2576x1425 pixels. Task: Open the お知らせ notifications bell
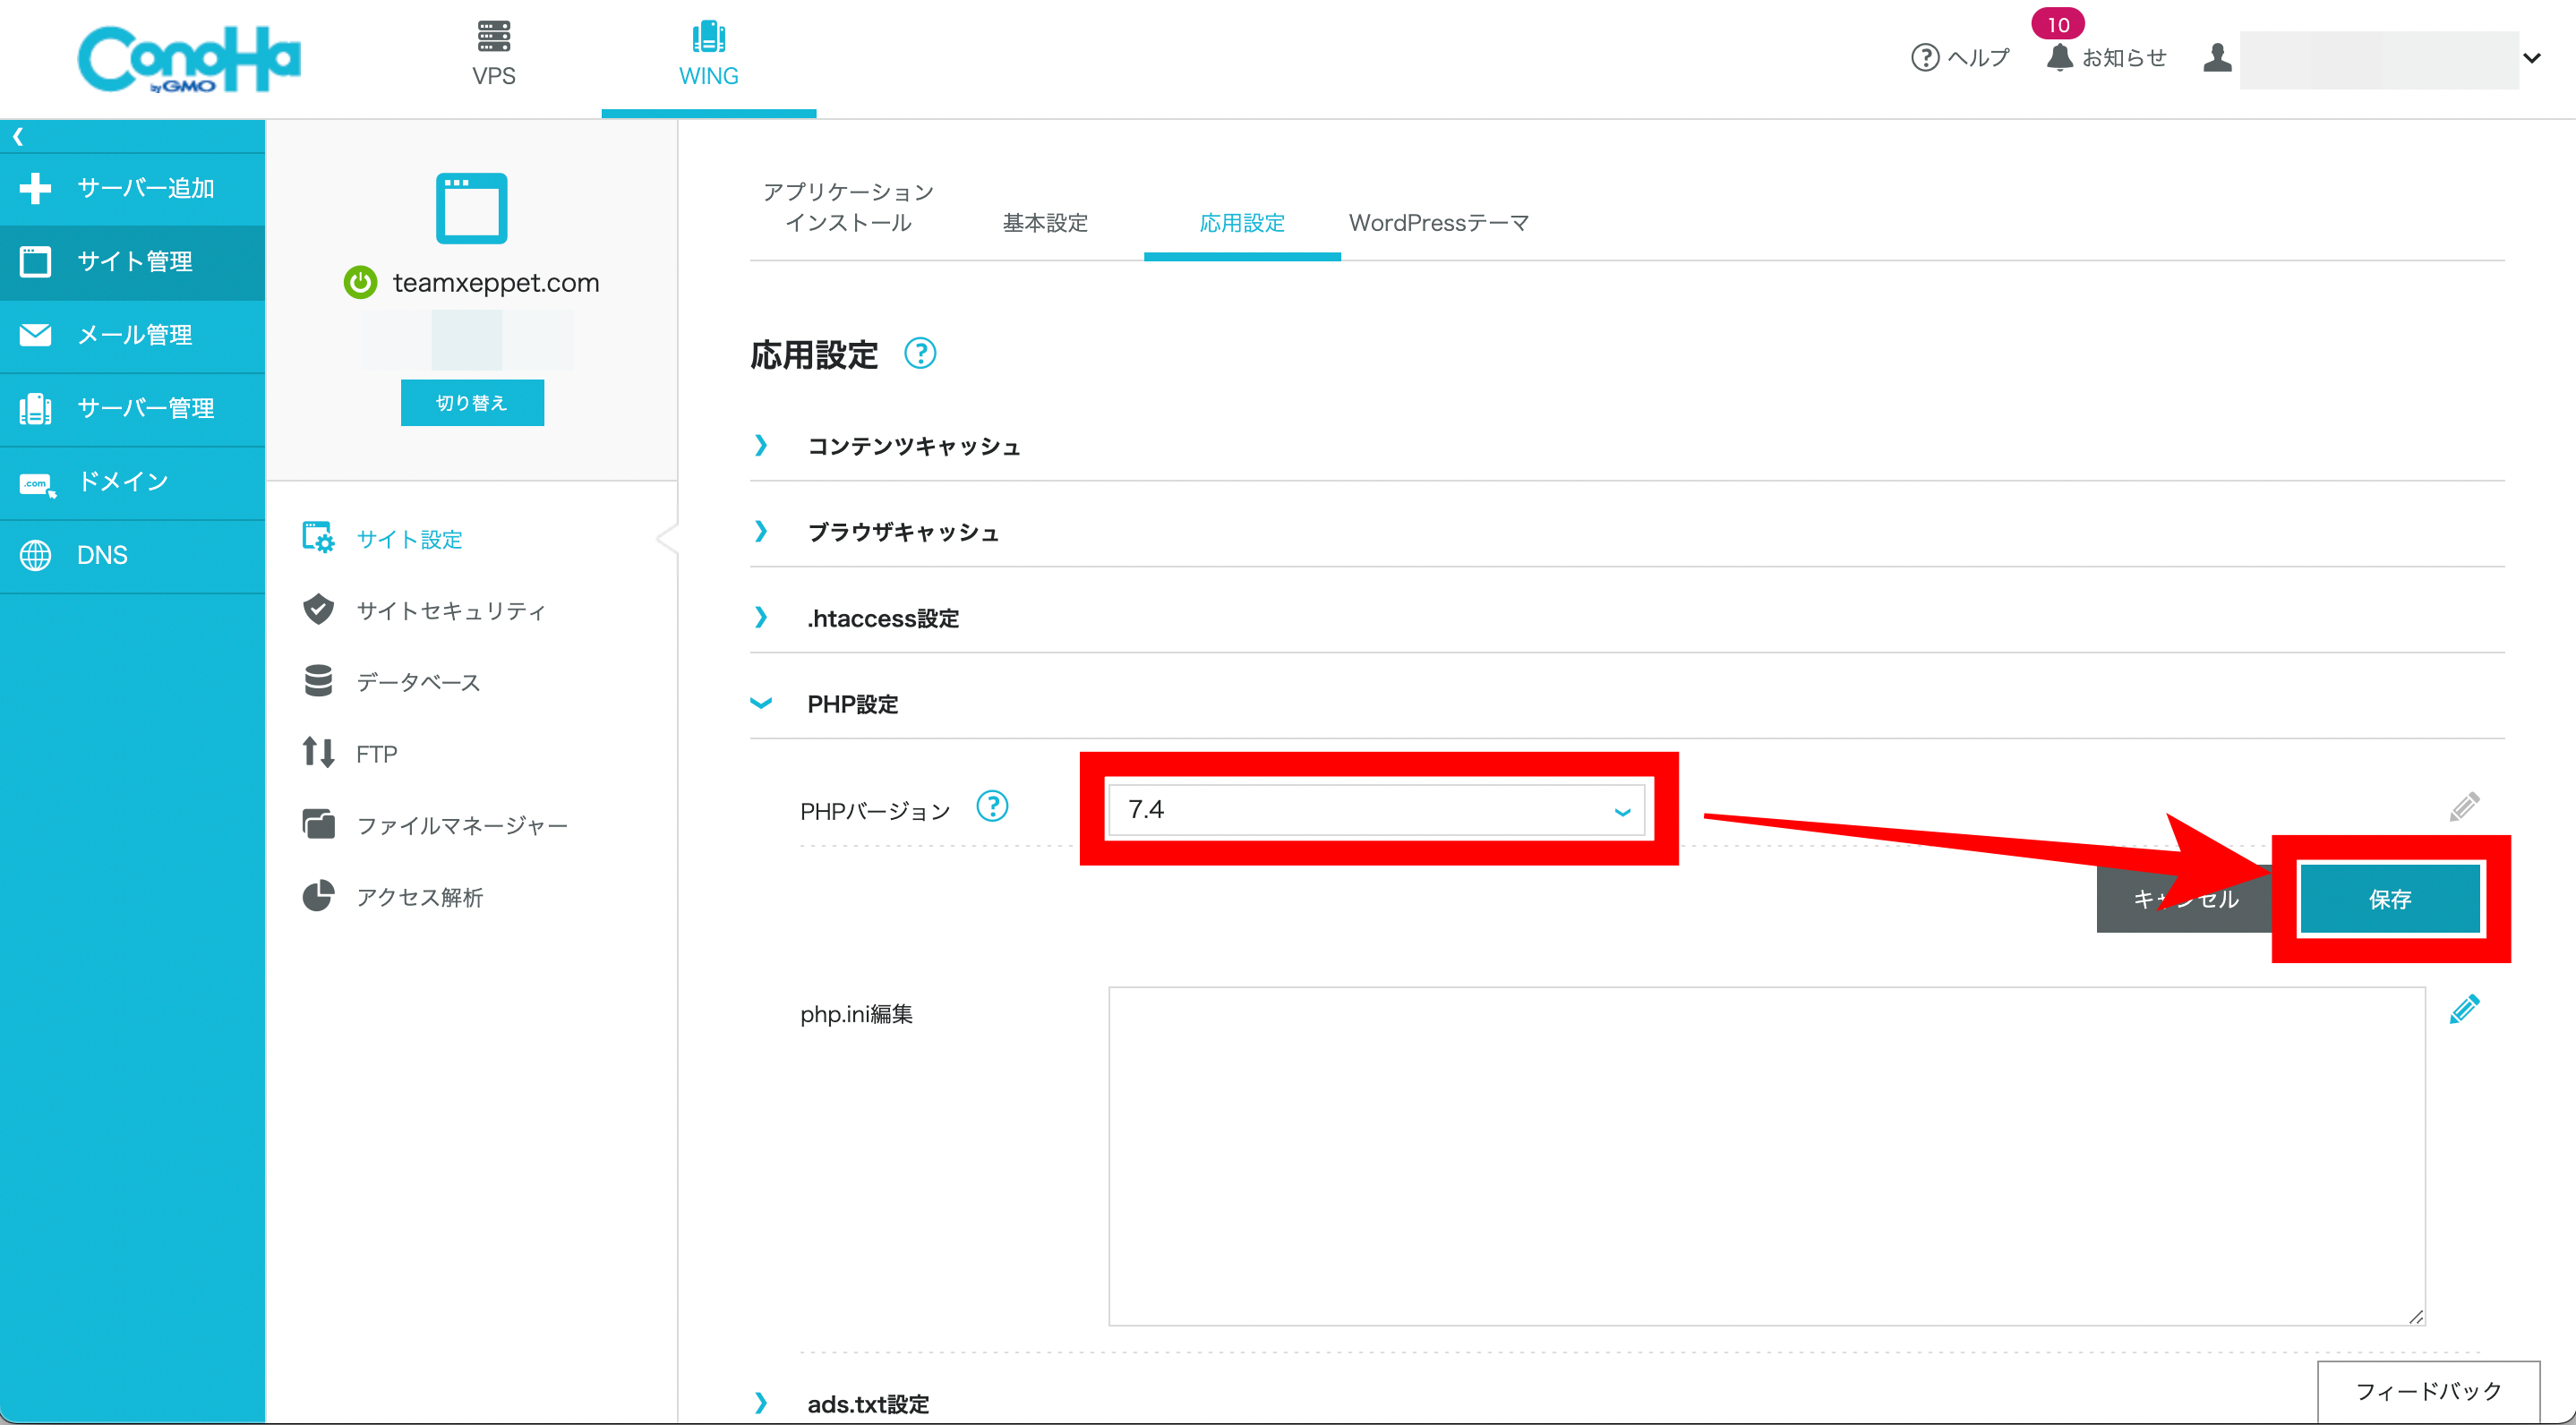click(2105, 58)
